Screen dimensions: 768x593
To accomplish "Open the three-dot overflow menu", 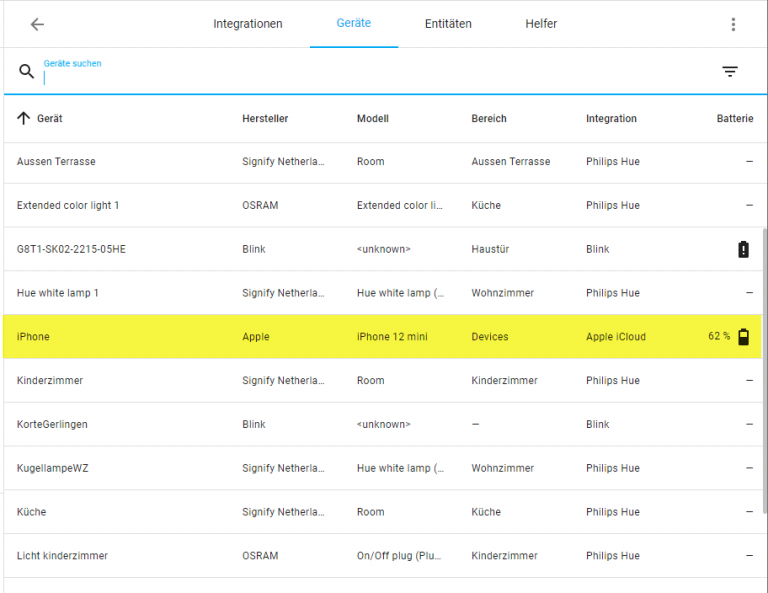I will [733, 24].
